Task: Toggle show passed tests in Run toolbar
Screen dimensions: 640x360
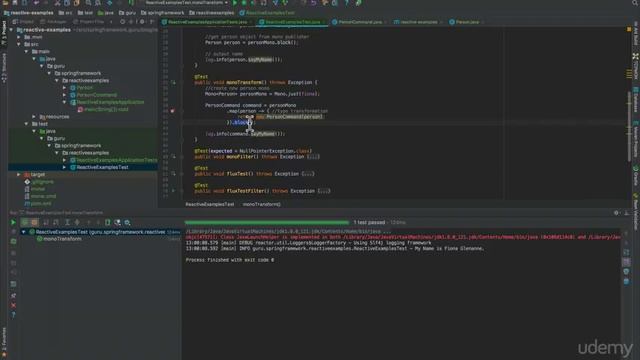Action: coord(25,222)
